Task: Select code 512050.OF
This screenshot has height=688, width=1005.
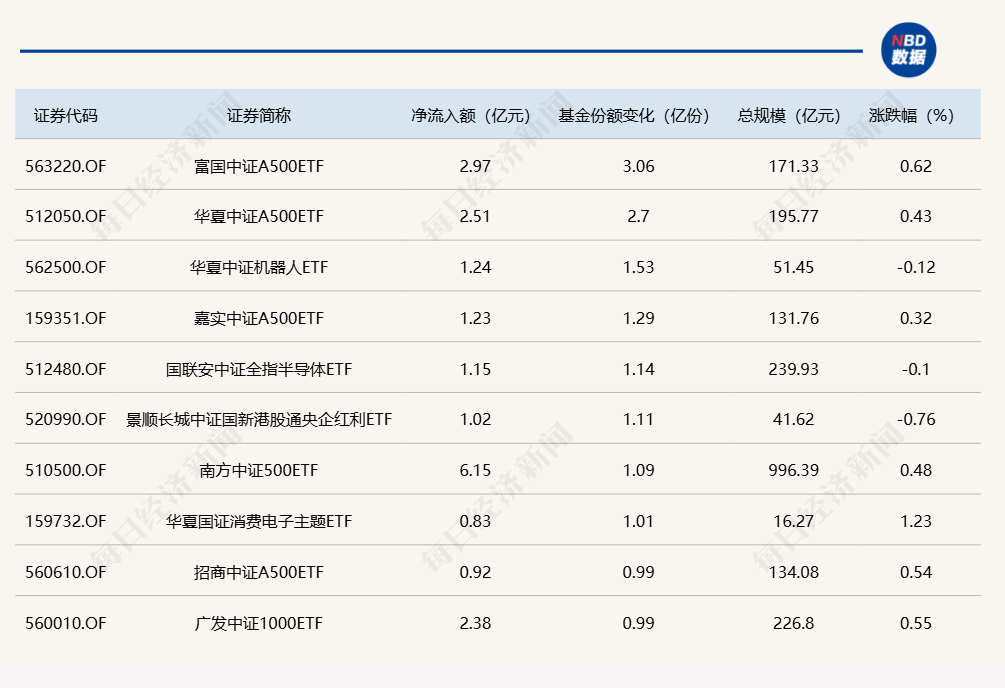Action: pos(65,216)
